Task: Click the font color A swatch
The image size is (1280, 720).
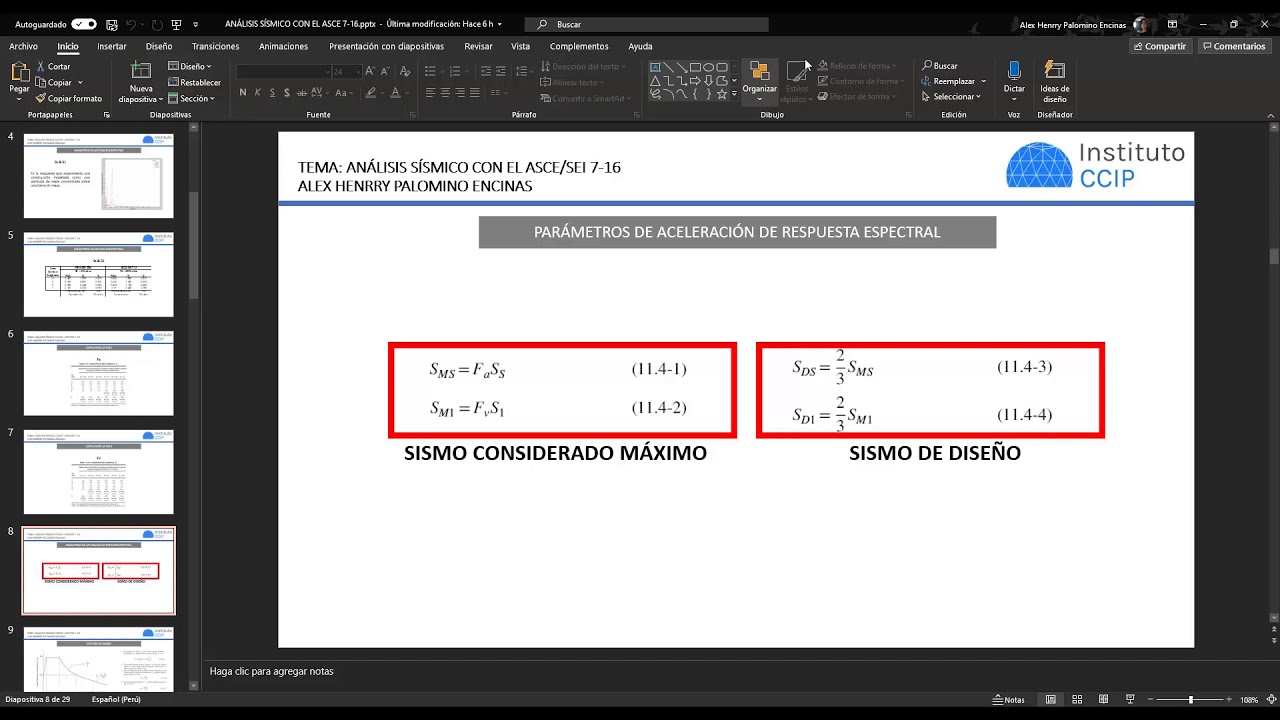Action: pyautogui.click(x=395, y=92)
